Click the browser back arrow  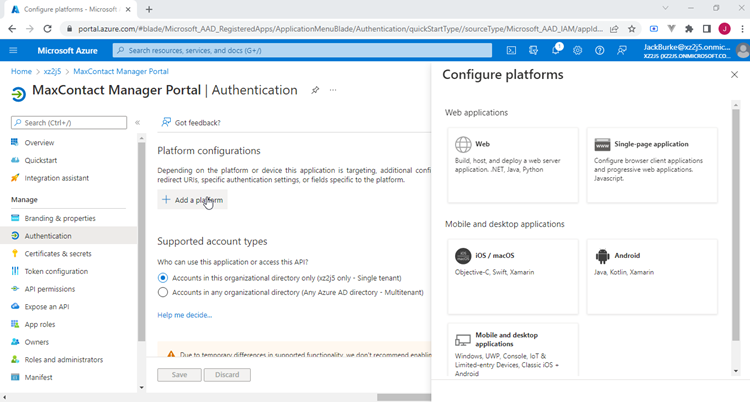coord(12,29)
